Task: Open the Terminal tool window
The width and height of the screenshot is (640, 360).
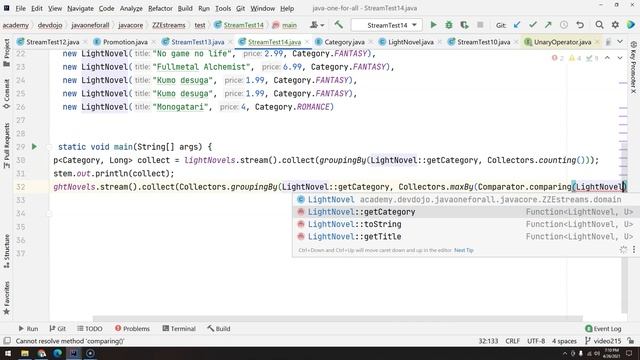Action: [179, 329]
